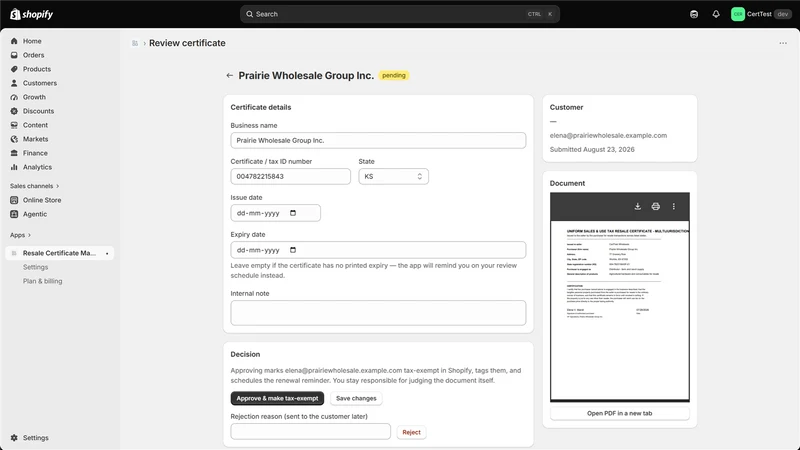Click the Submitted August 23, 2026 text
This screenshot has height=450, width=800.
(592, 149)
